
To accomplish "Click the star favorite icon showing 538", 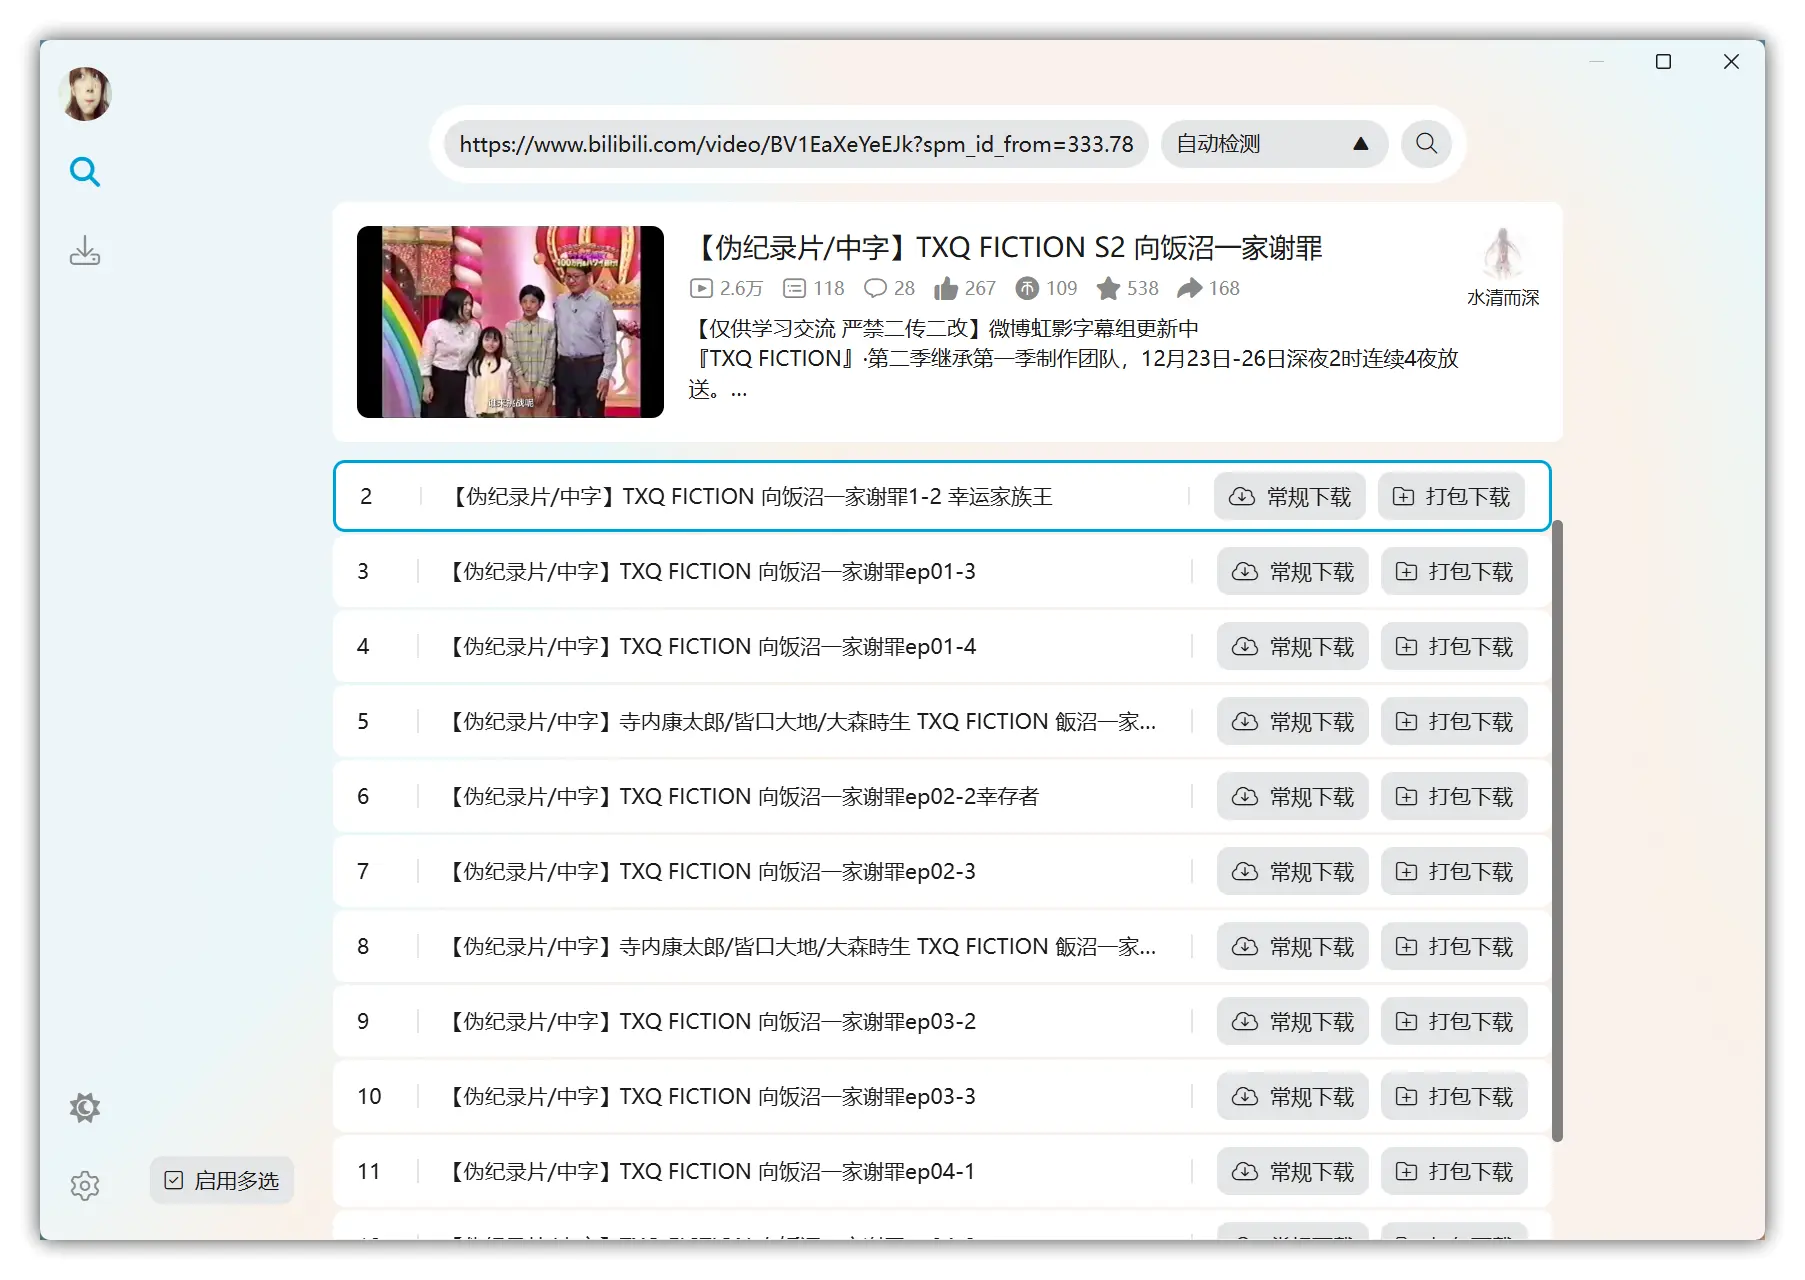I will (x=1108, y=289).
